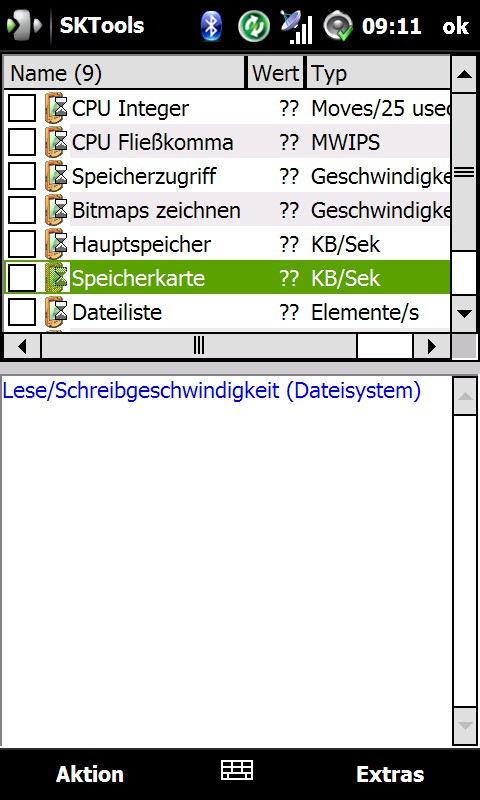Open the Aktion menu
The image size is (480, 800).
[x=90, y=774]
